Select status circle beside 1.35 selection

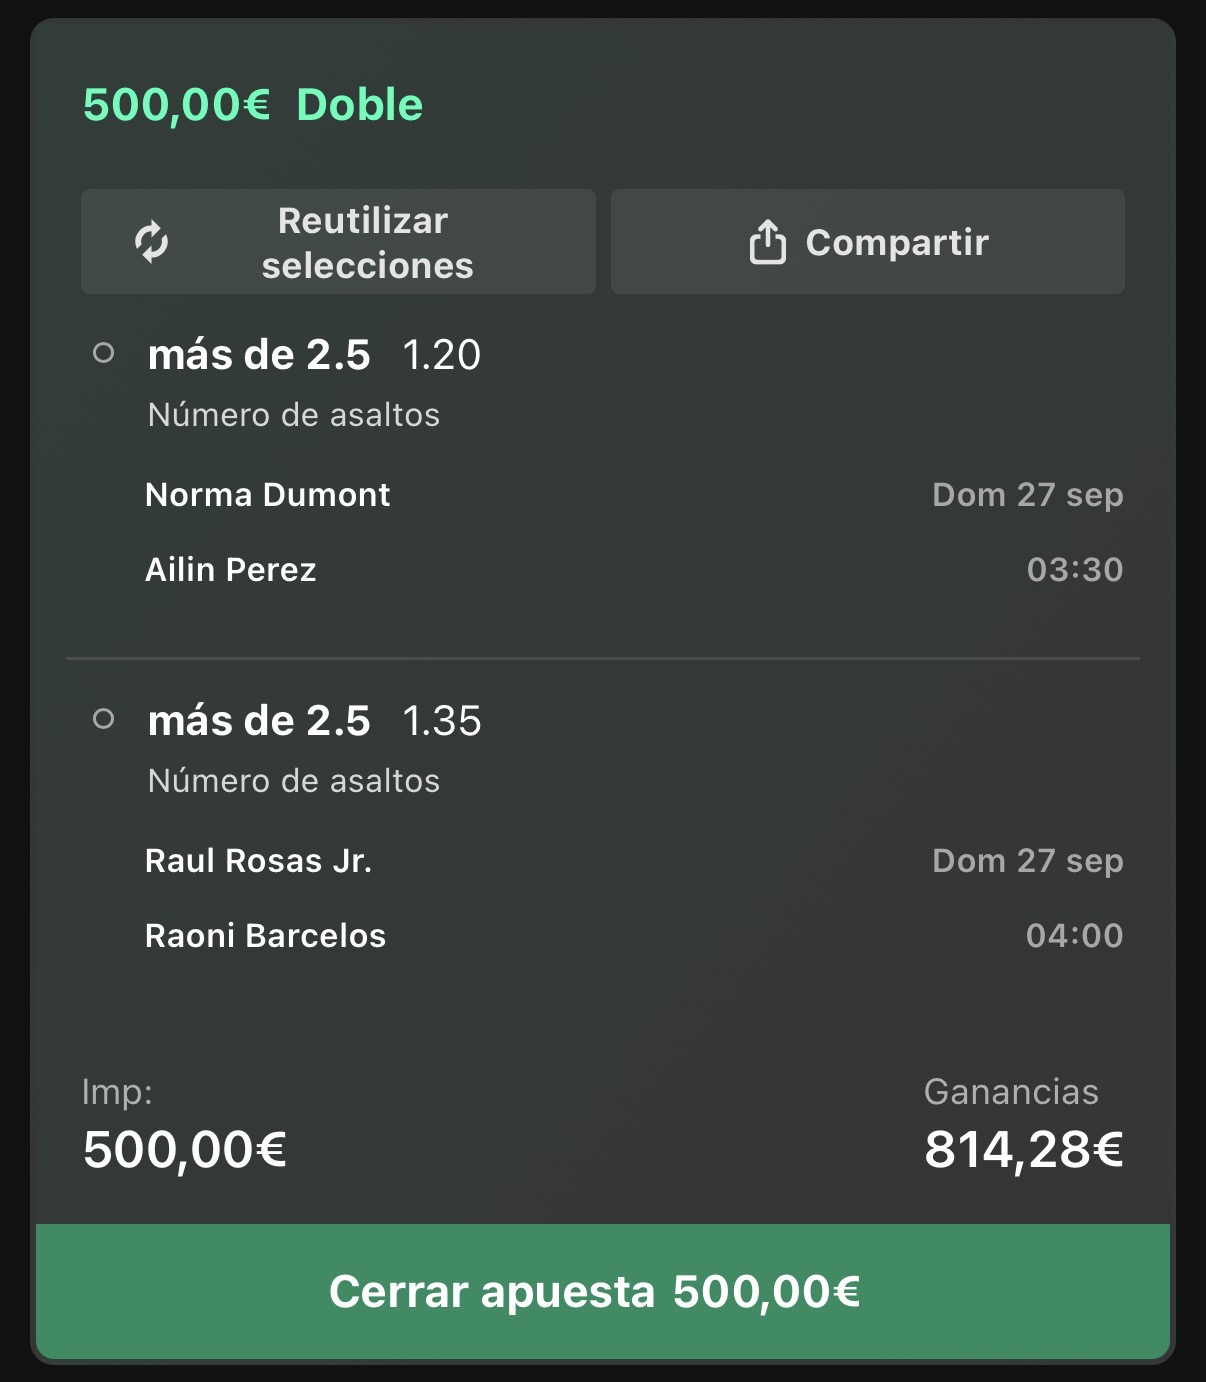pos(103,719)
